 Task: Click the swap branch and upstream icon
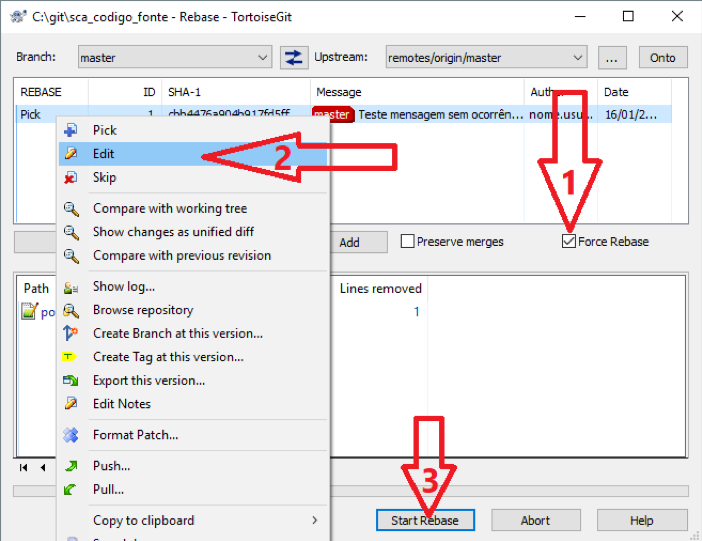(x=293, y=58)
